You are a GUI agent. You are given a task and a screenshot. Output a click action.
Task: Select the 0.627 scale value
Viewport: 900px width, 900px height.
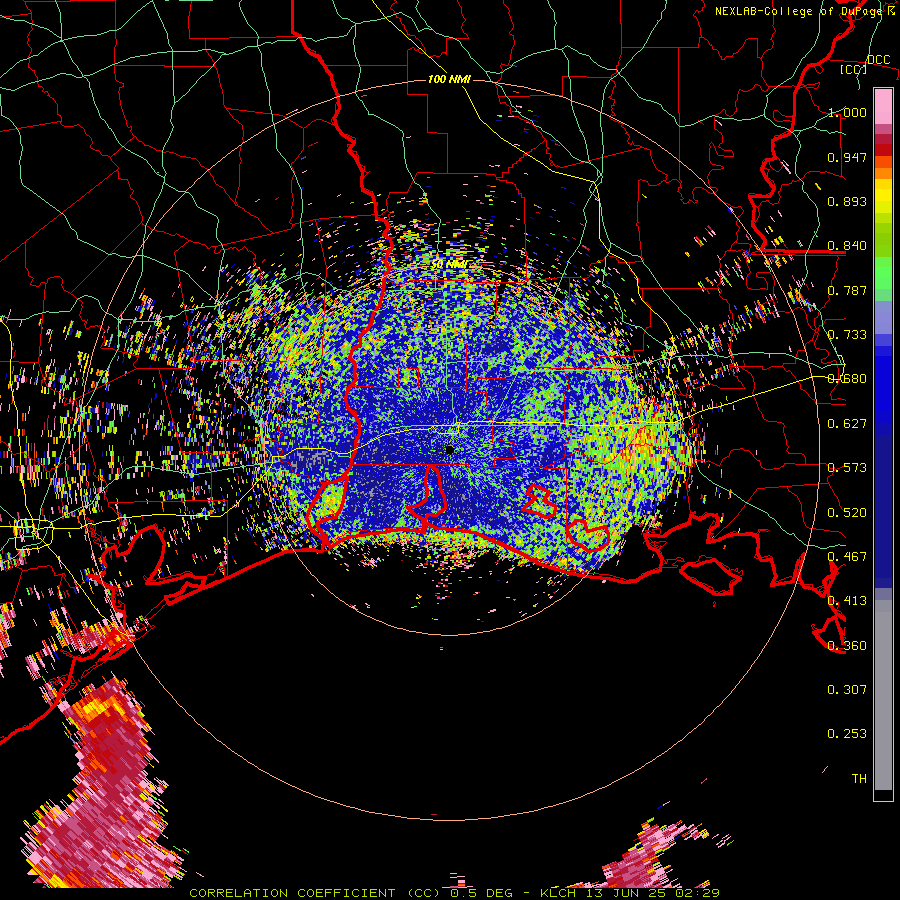pyautogui.click(x=847, y=424)
